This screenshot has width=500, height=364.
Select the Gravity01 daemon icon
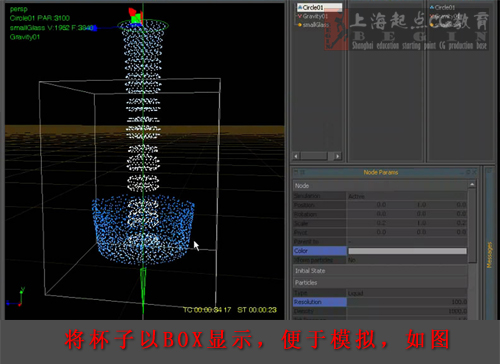pyautogui.click(x=300, y=16)
